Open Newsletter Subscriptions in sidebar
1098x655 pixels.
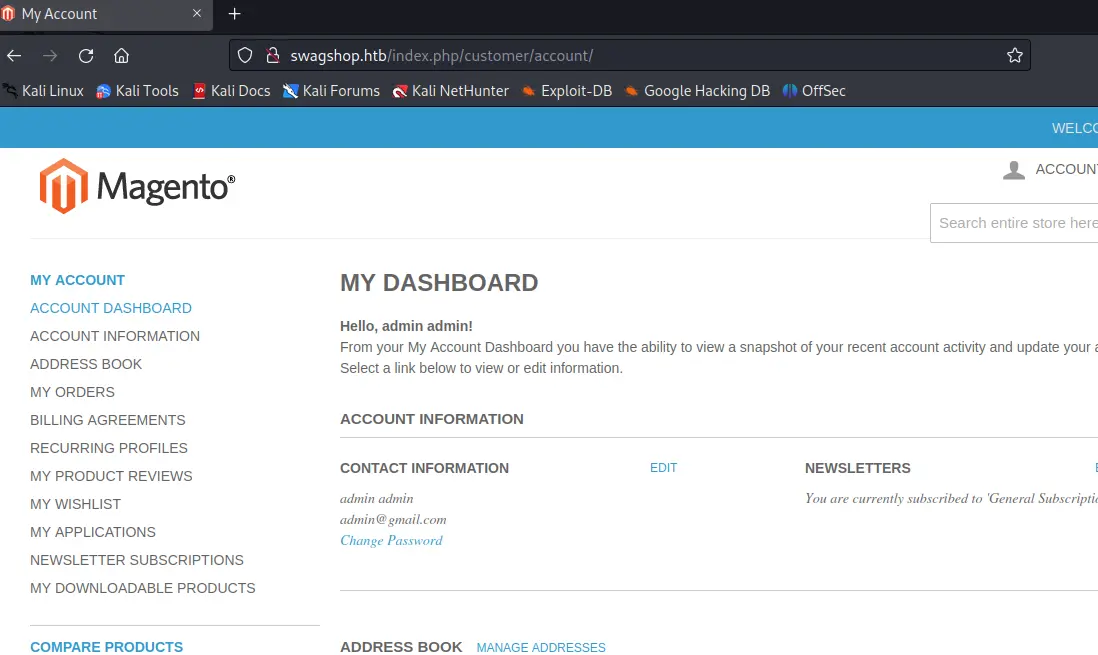(137, 560)
